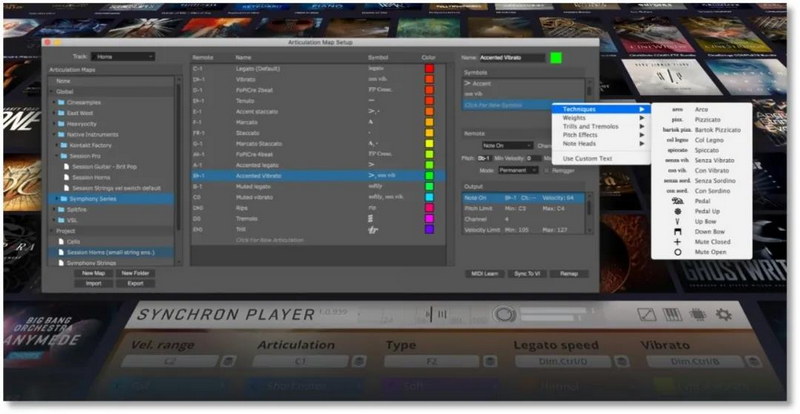Select the Marcato articulation row
Screen dimensions: 800x414
(318, 122)
